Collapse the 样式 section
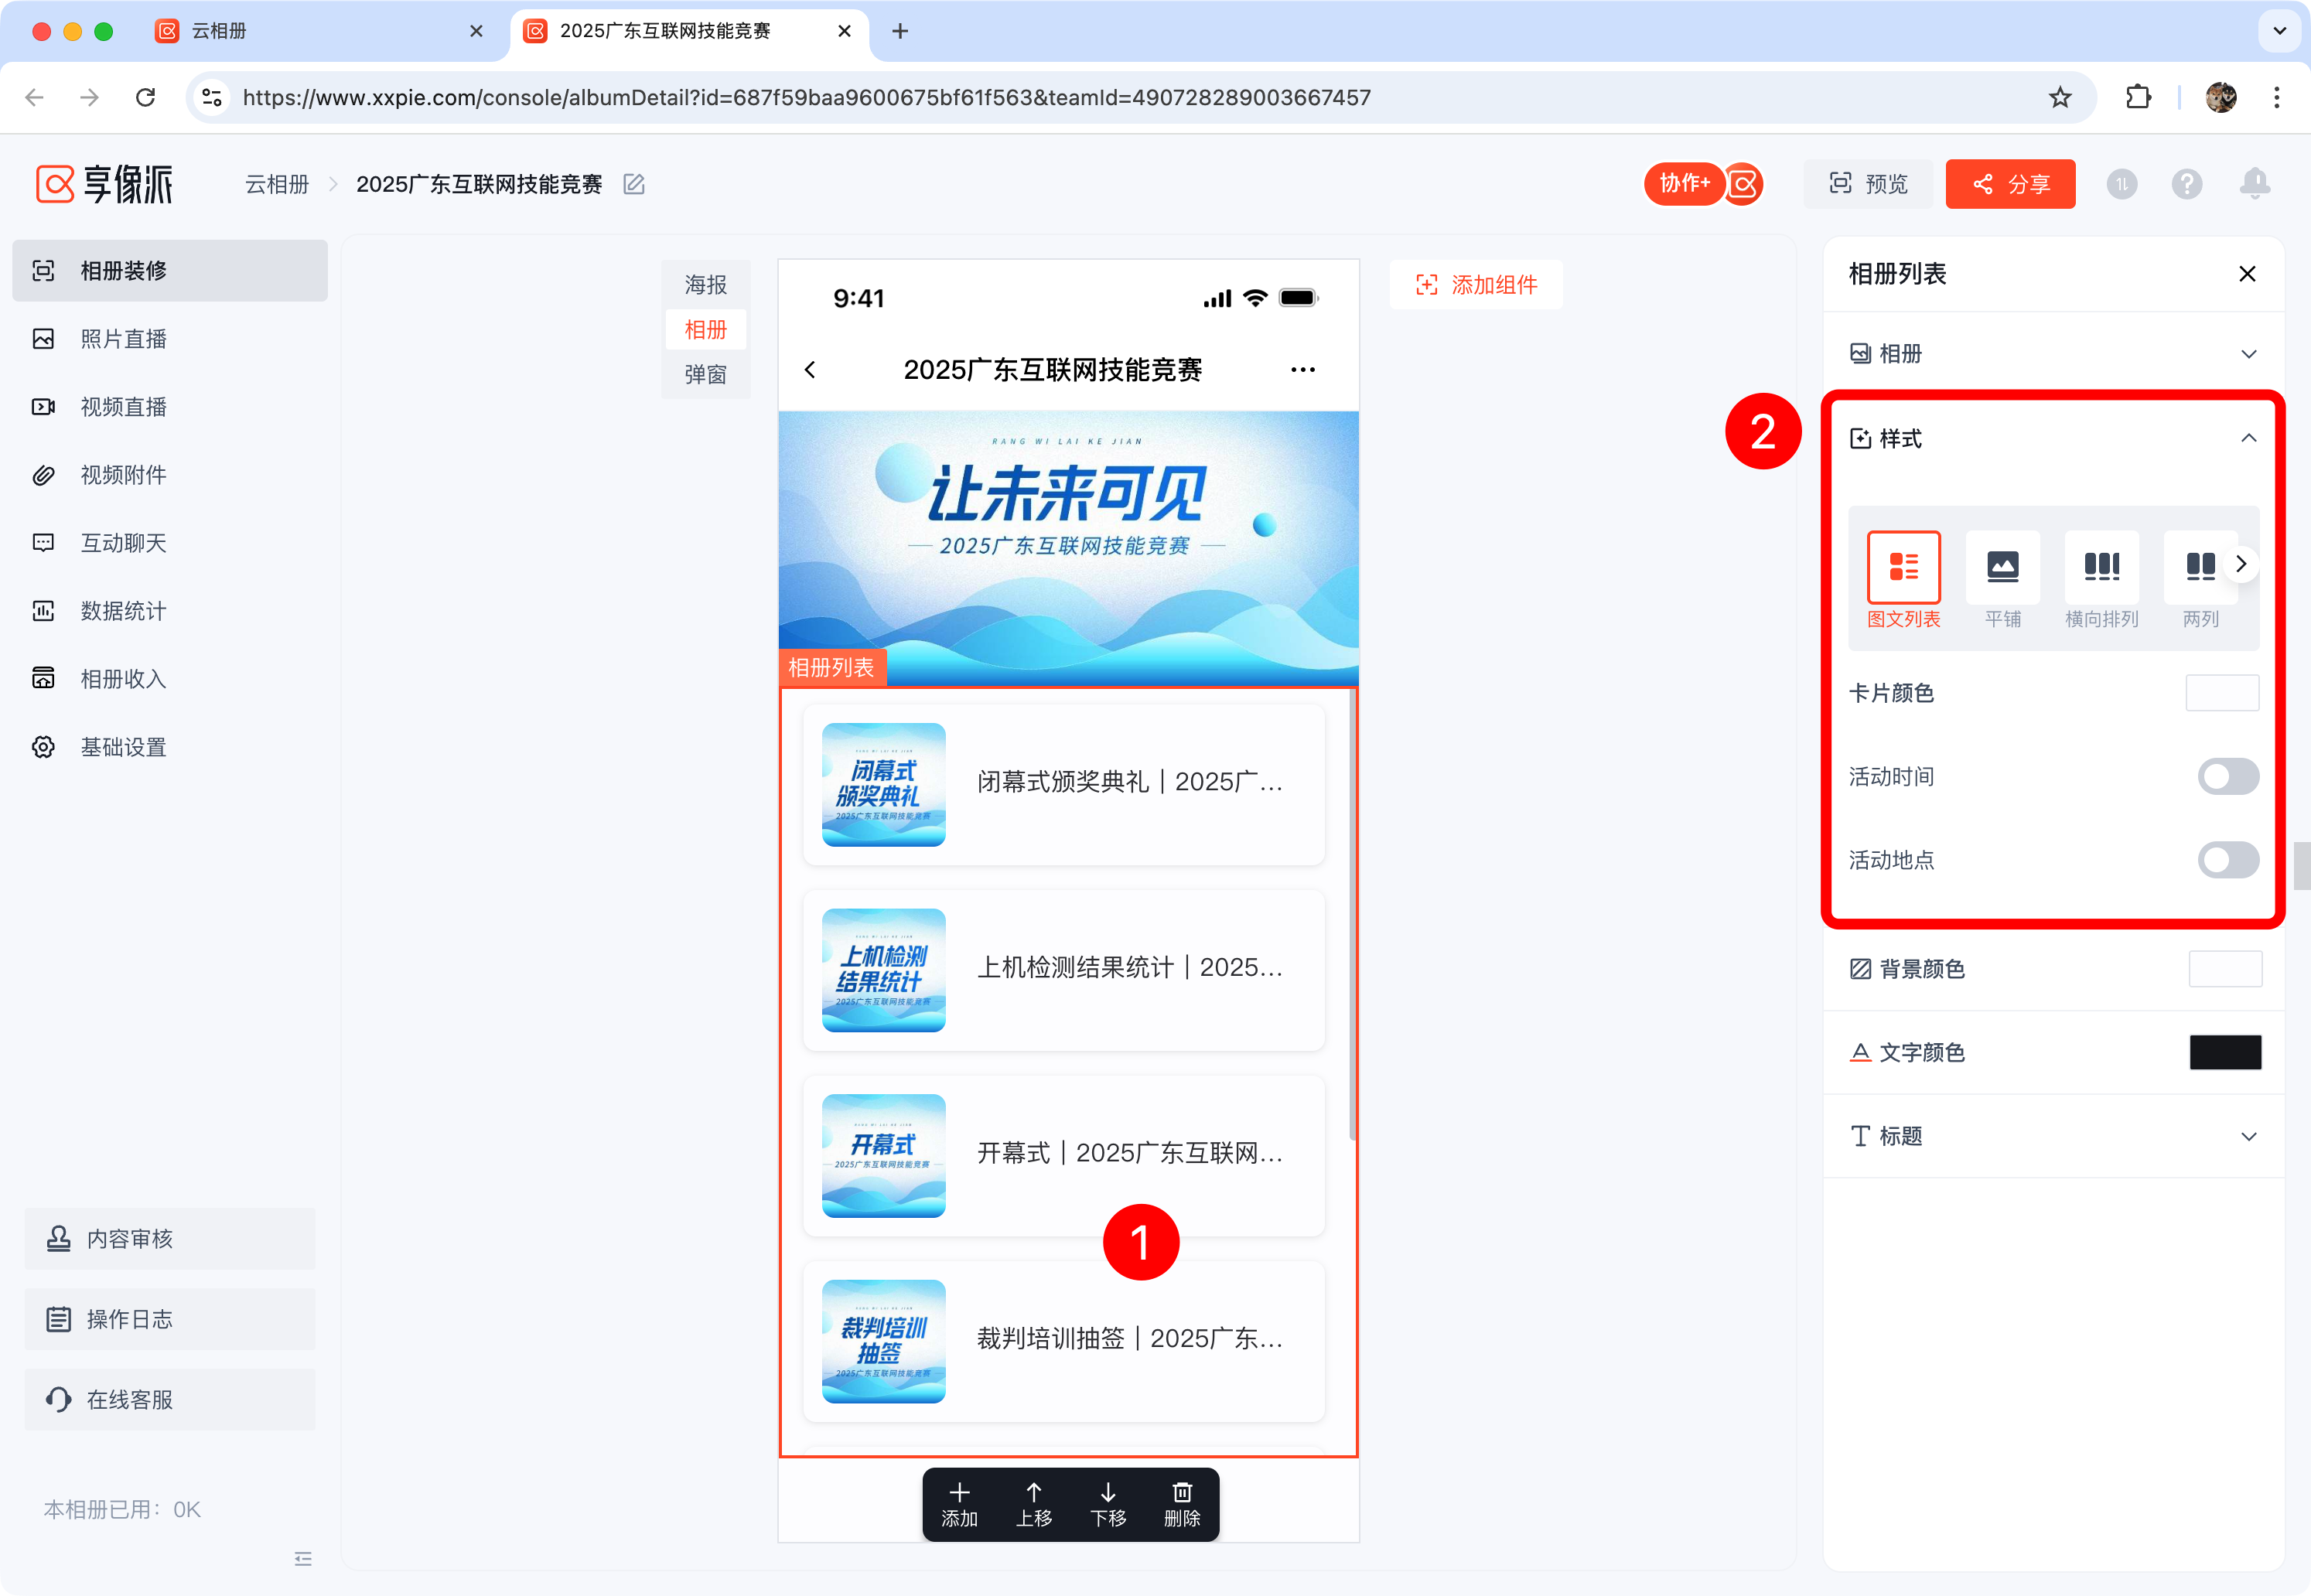Screen dimensions: 2311x1596 [2248, 438]
